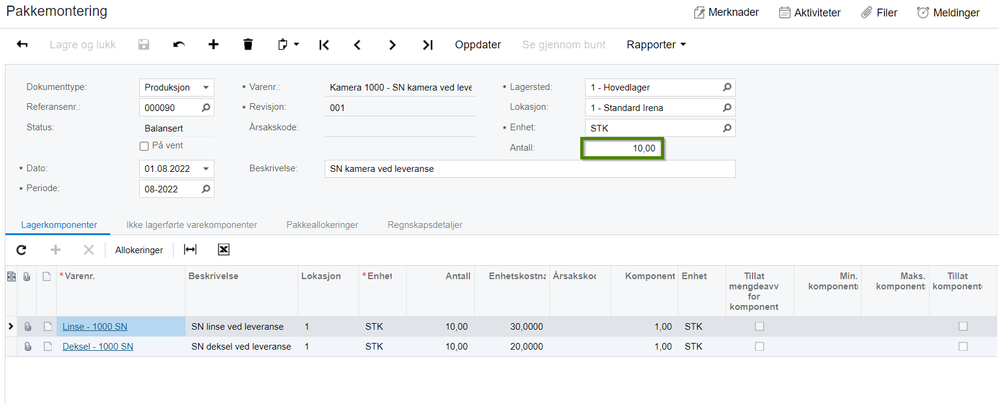The height and width of the screenshot is (404, 999).
Task: Click paperclip icon in Linse row
Action: coord(27,327)
